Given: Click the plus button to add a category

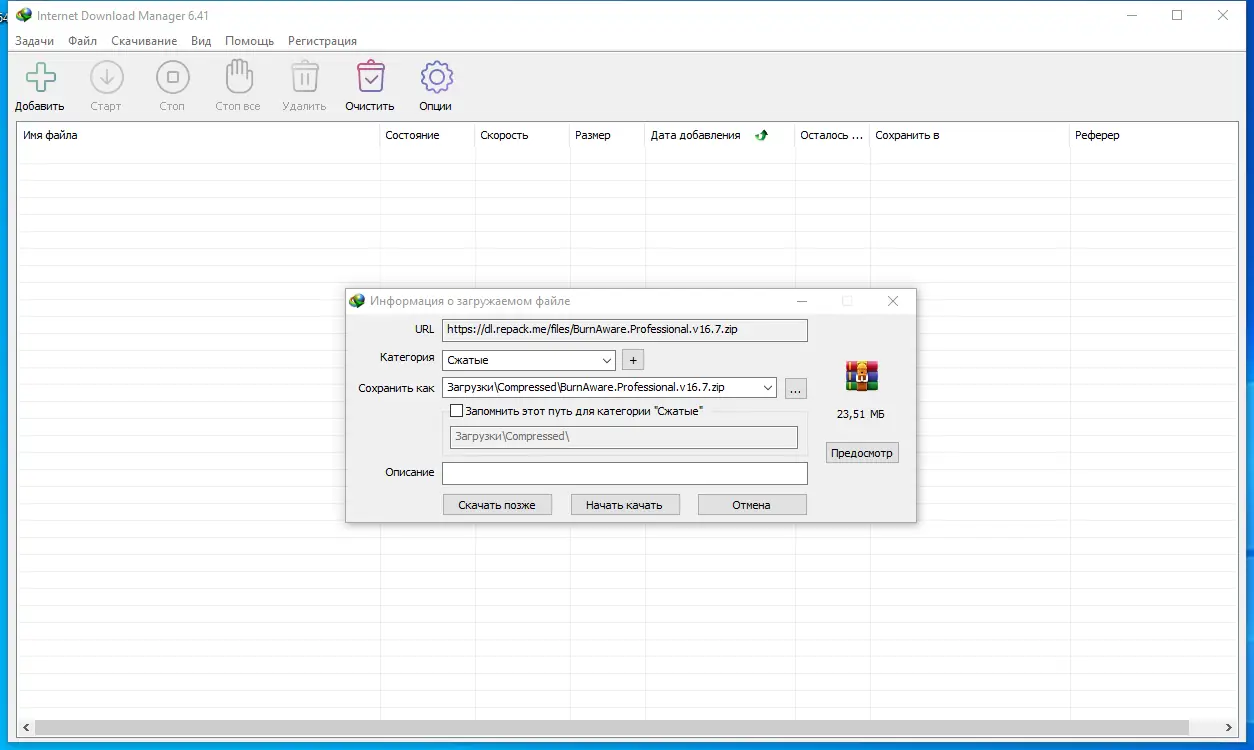Looking at the screenshot, I should tap(633, 360).
